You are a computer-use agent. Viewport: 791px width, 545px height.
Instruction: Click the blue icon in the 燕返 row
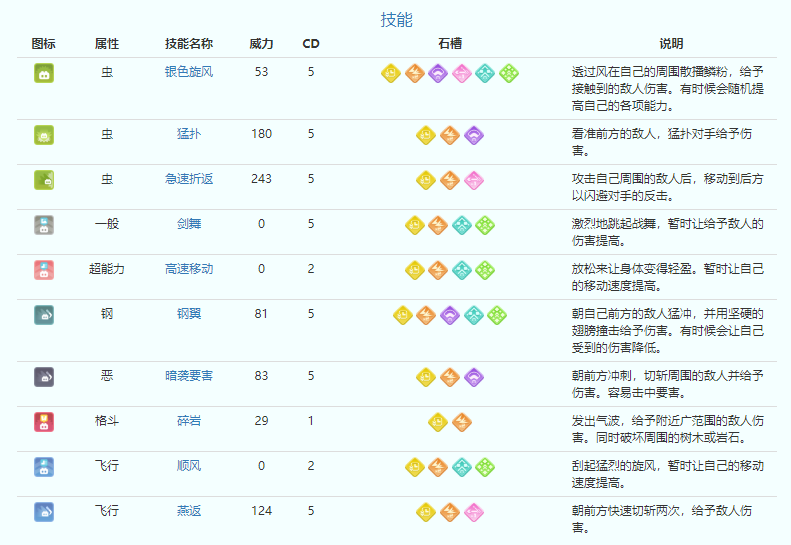tap(44, 511)
